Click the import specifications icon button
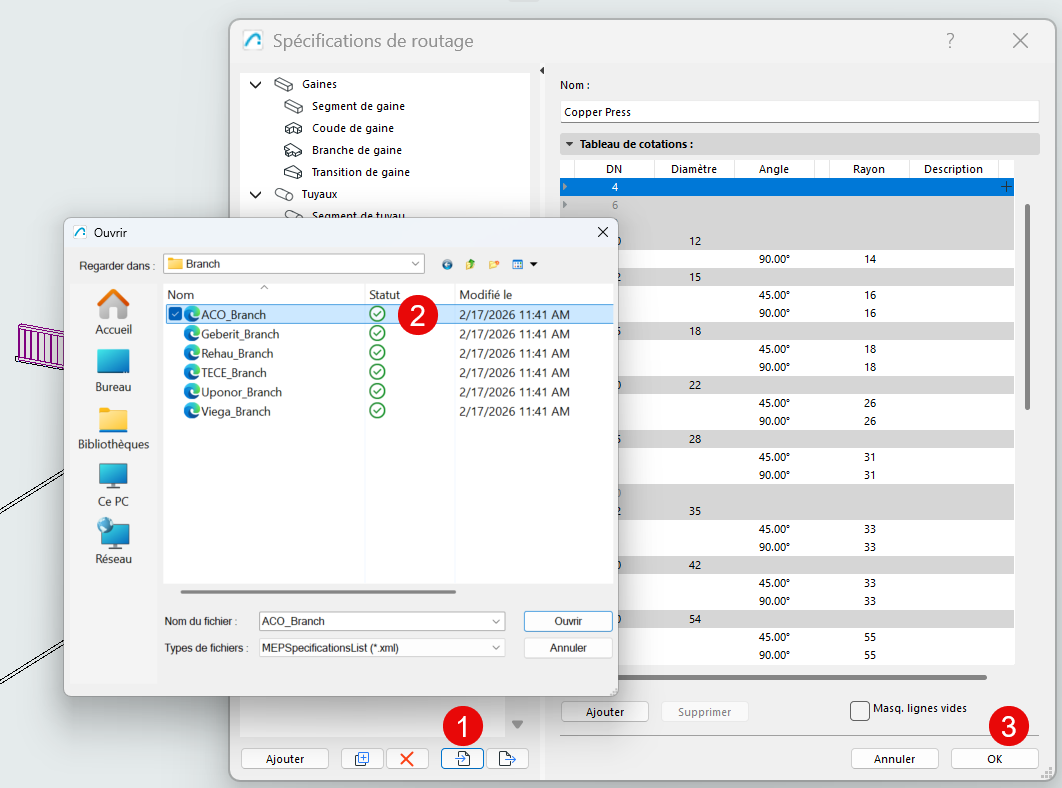Screen dimensions: 1062x788 [462, 758]
